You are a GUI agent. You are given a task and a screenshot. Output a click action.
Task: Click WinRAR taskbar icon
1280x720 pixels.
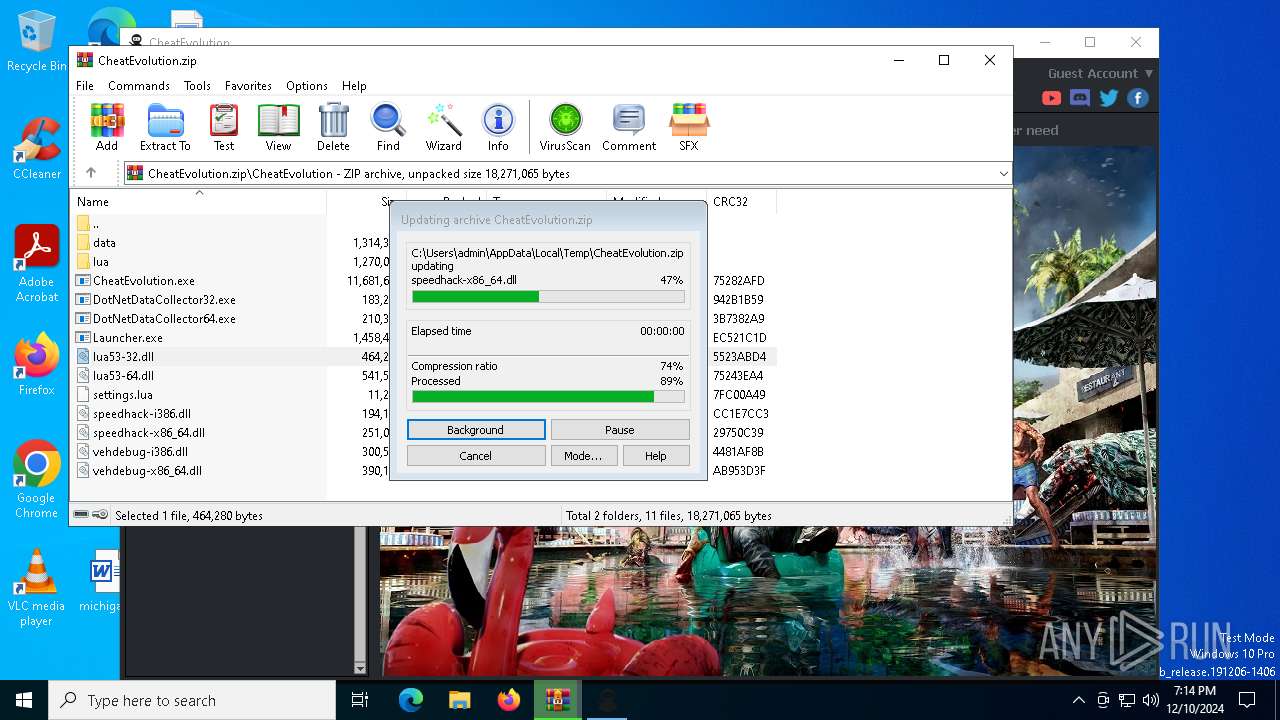tap(557, 700)
